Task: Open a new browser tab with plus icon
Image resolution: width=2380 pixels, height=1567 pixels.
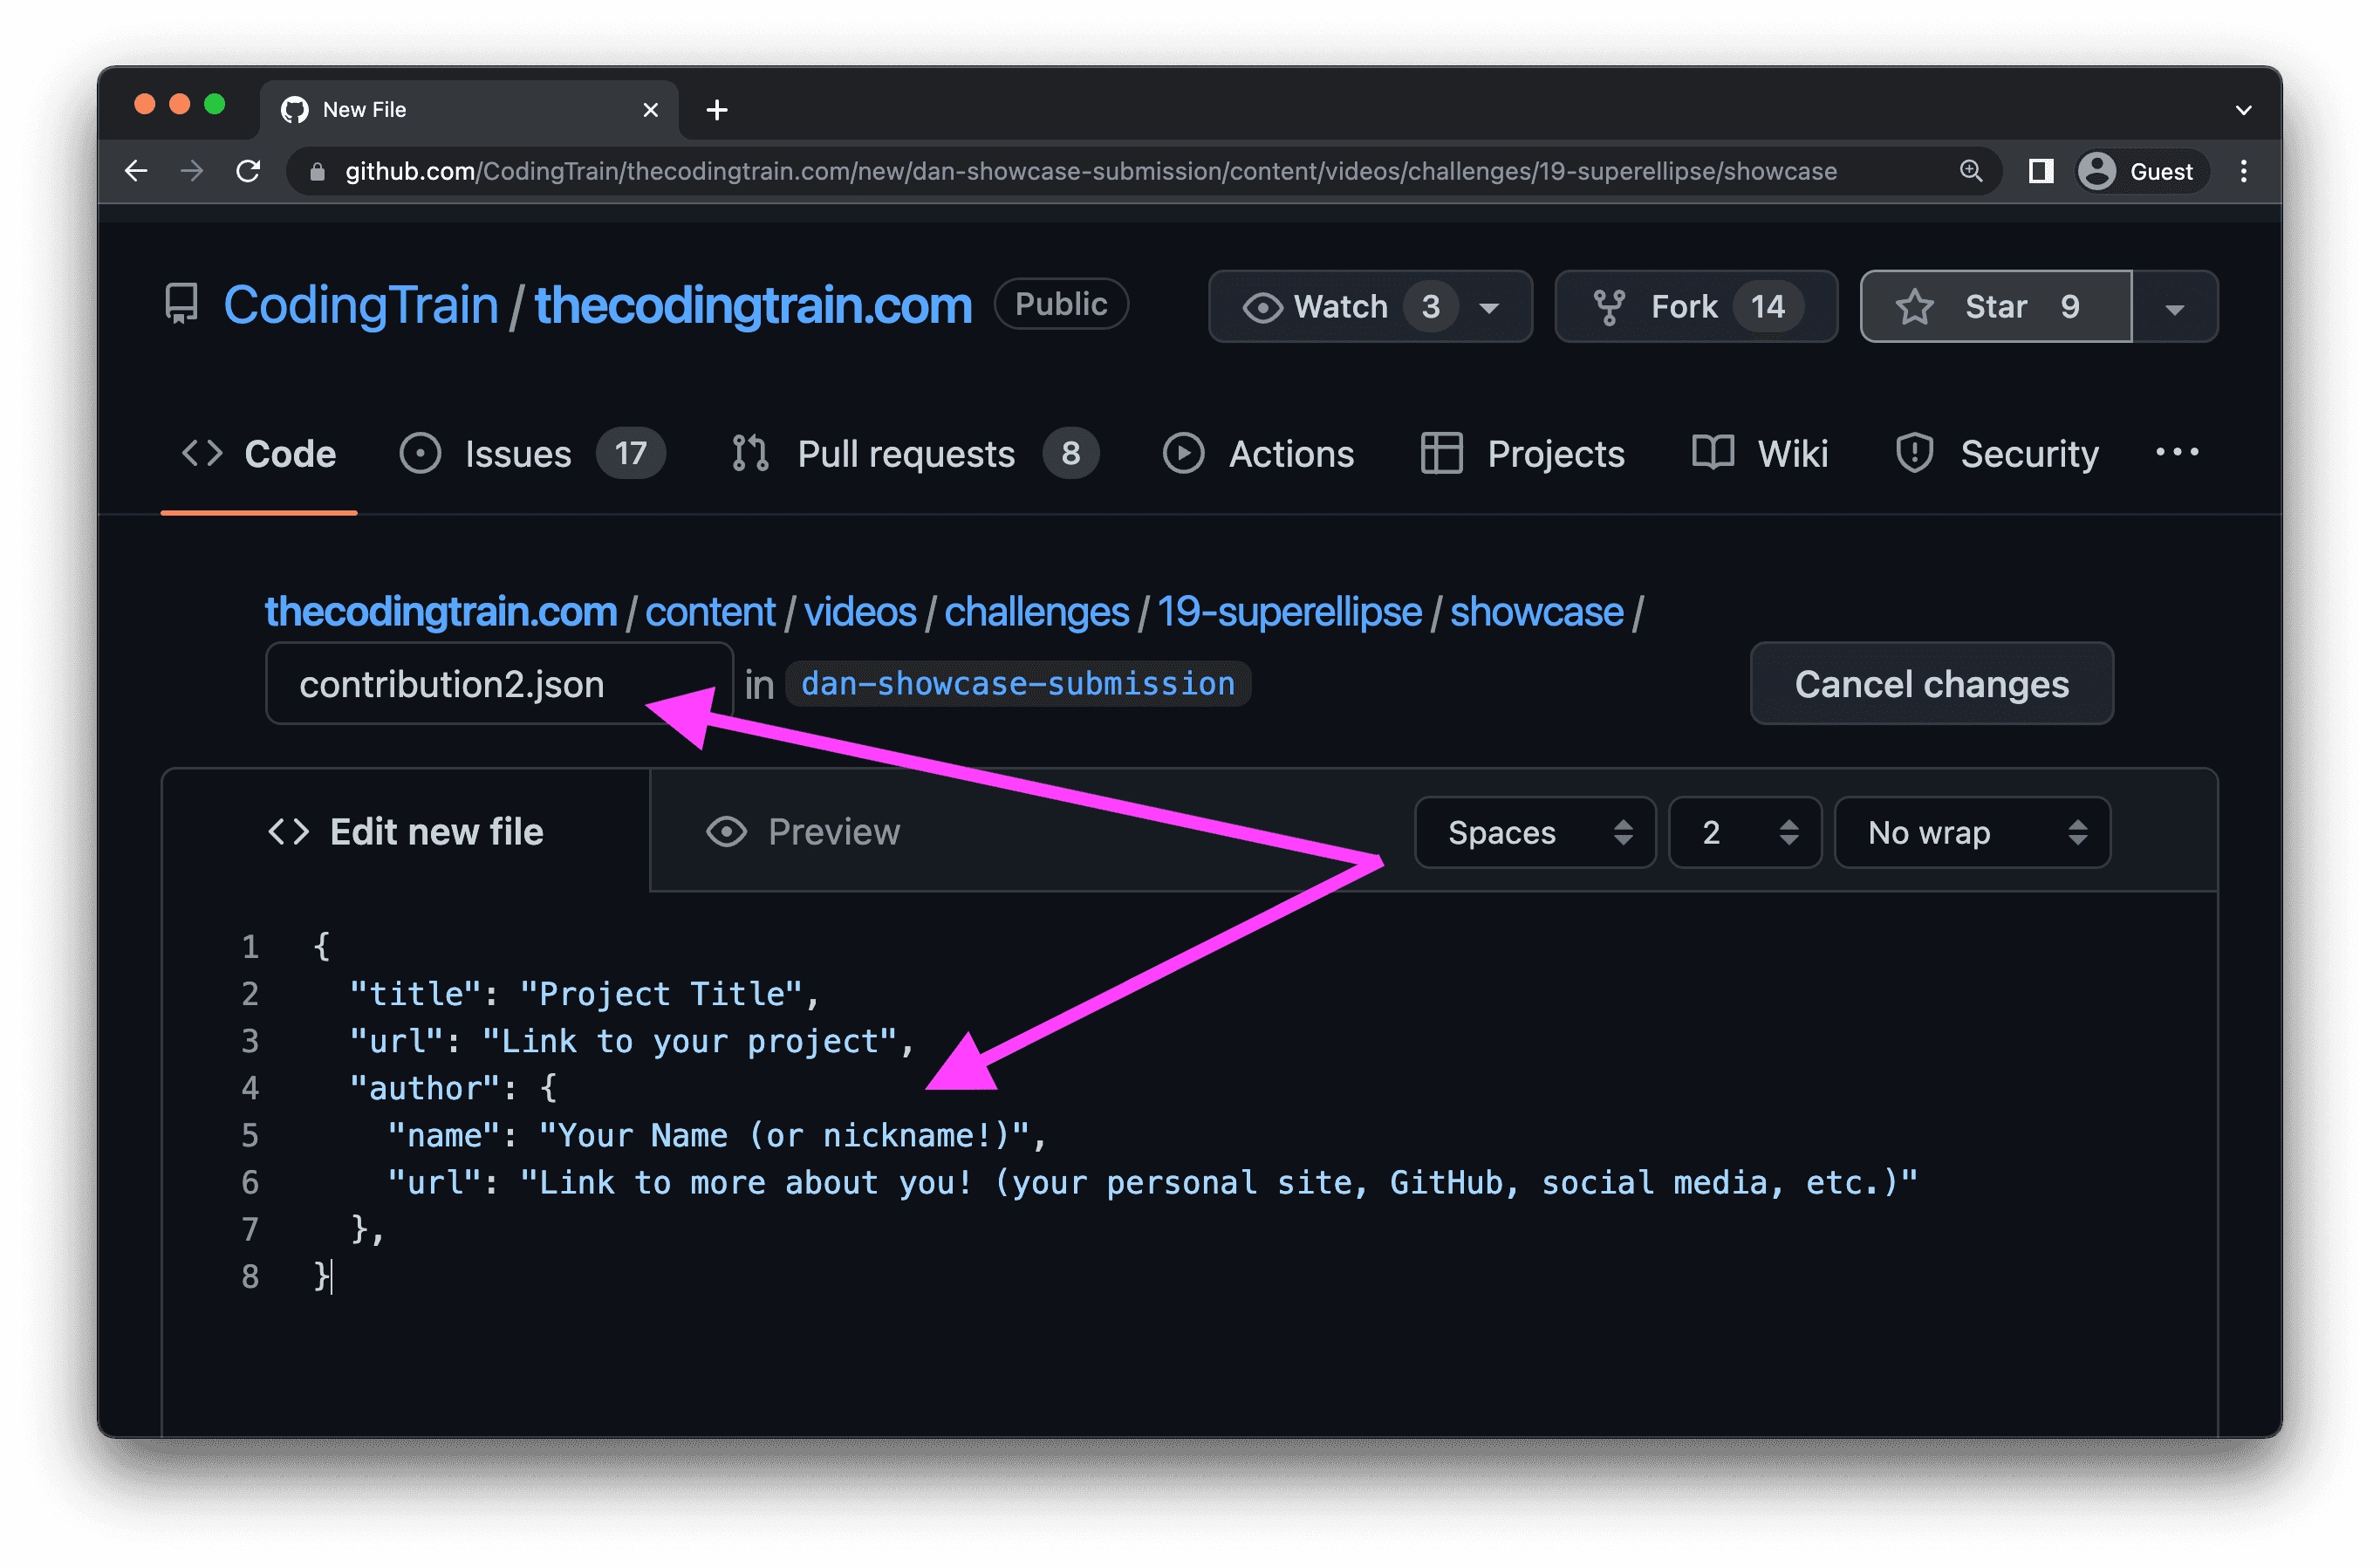Action: click(x=716, y=110)
